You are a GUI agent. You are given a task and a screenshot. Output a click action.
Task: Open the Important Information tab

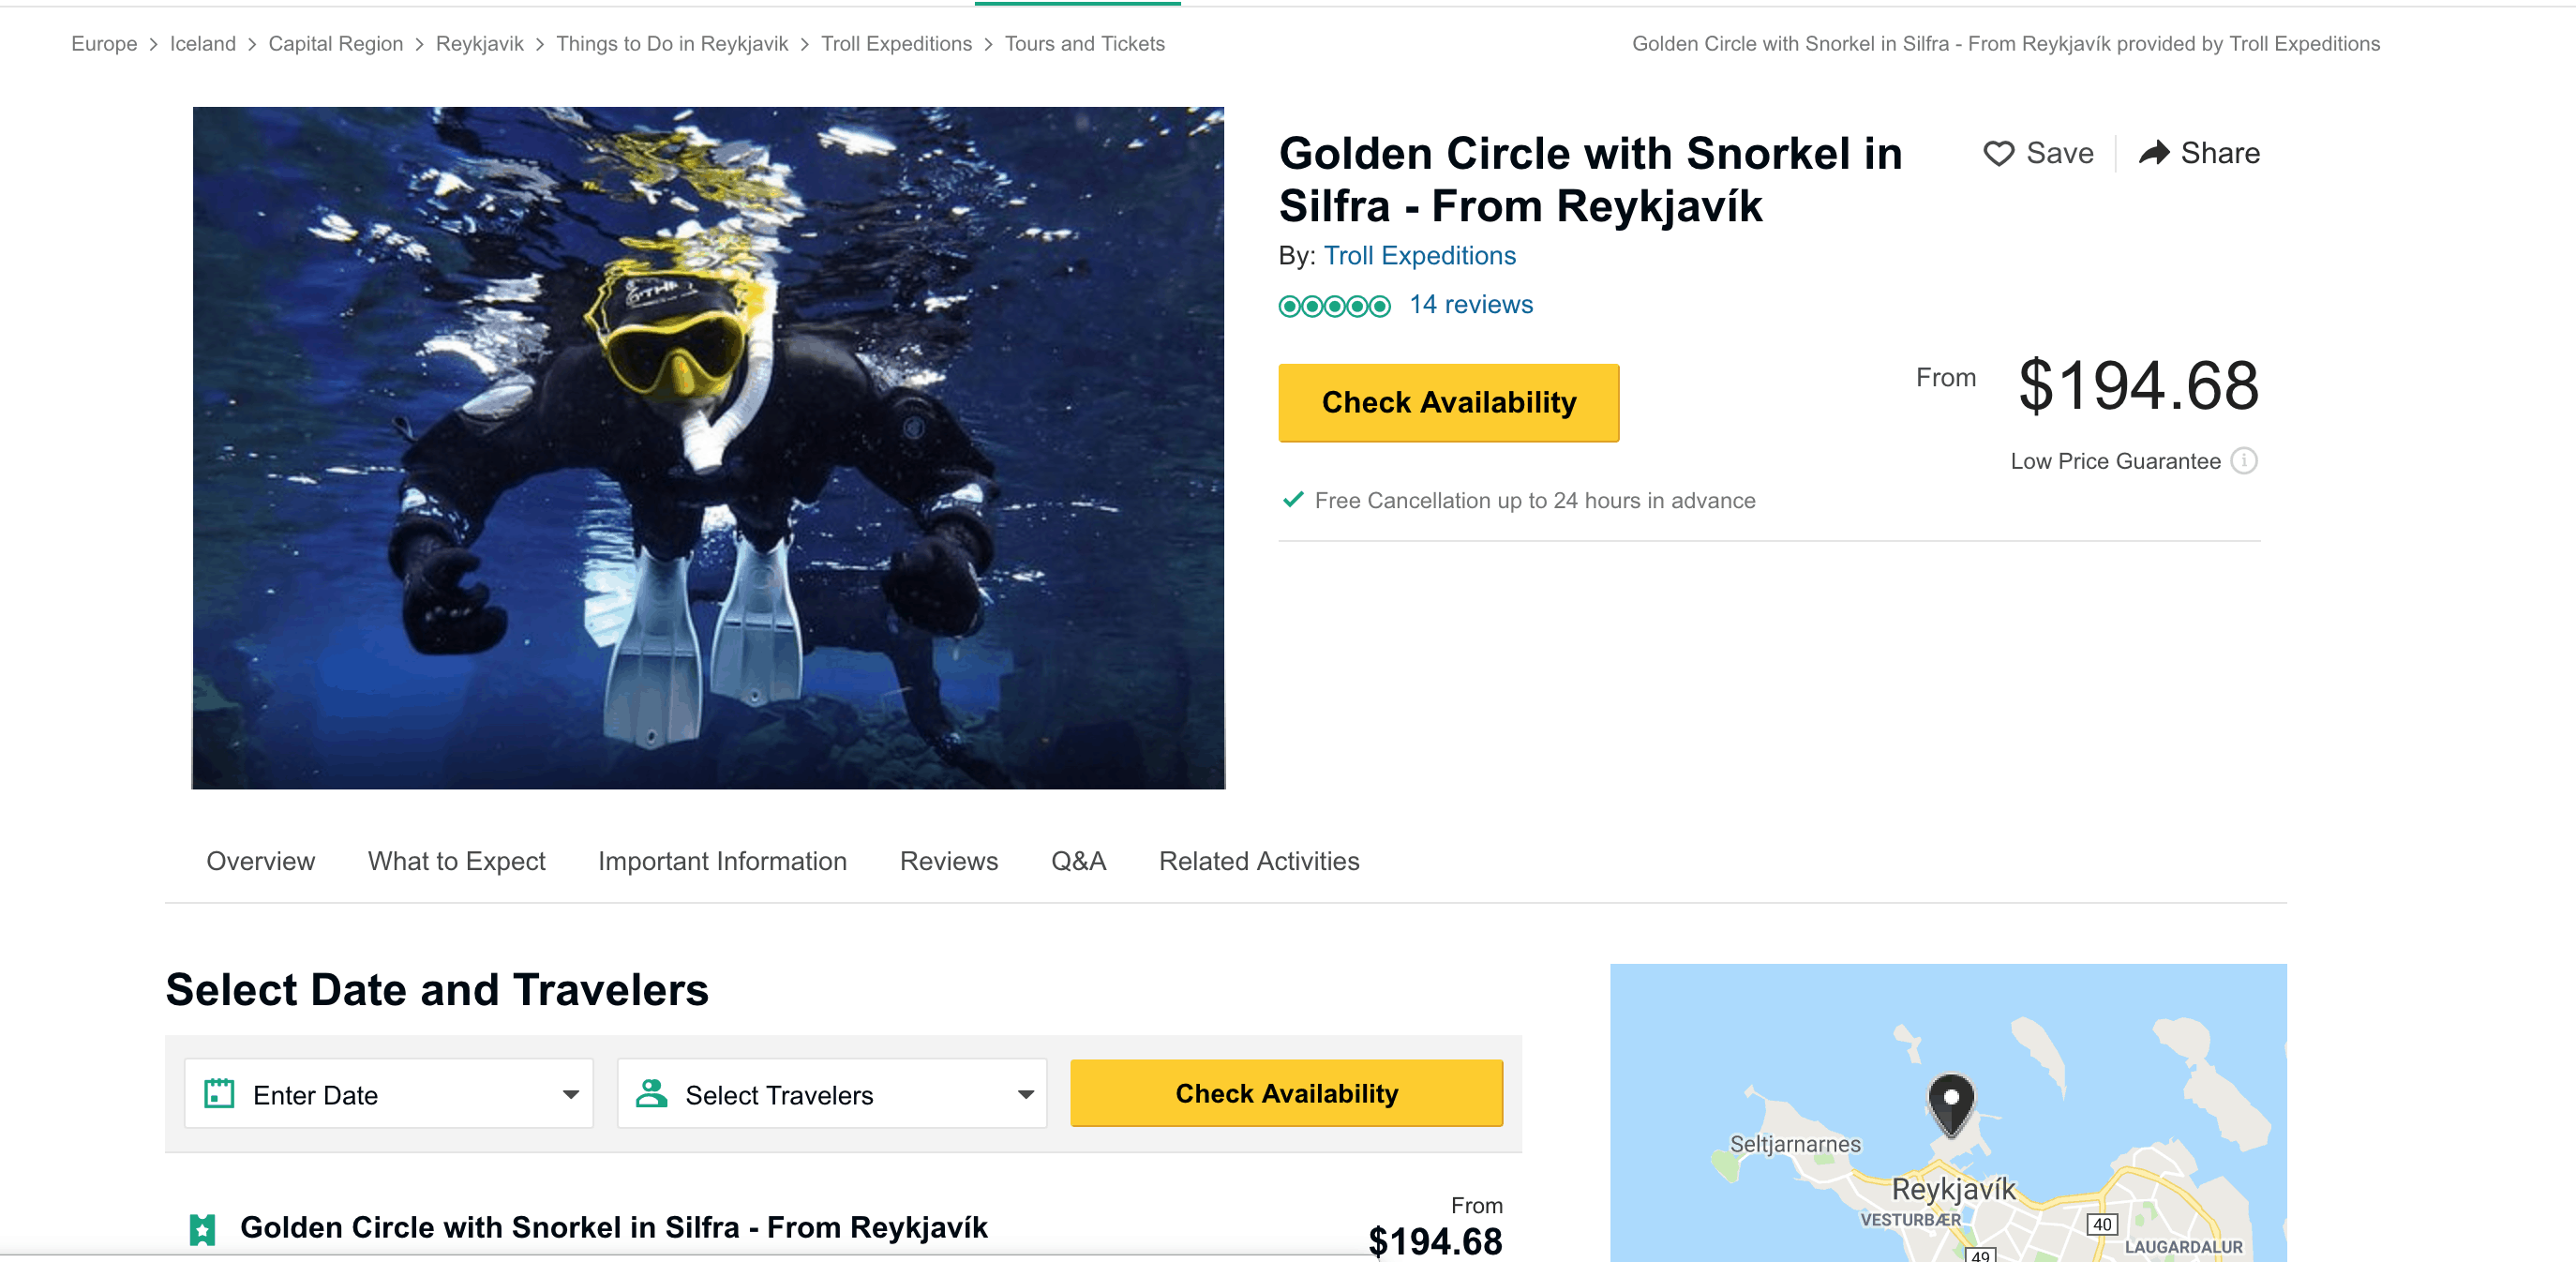(722, 861)
